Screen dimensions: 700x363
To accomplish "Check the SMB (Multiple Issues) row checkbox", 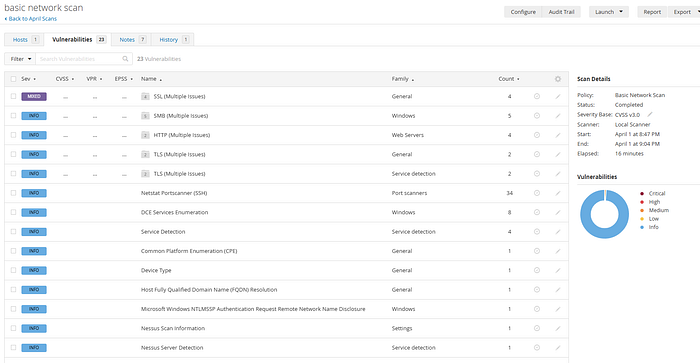I will pyautogui.click(x=13, y=116).
